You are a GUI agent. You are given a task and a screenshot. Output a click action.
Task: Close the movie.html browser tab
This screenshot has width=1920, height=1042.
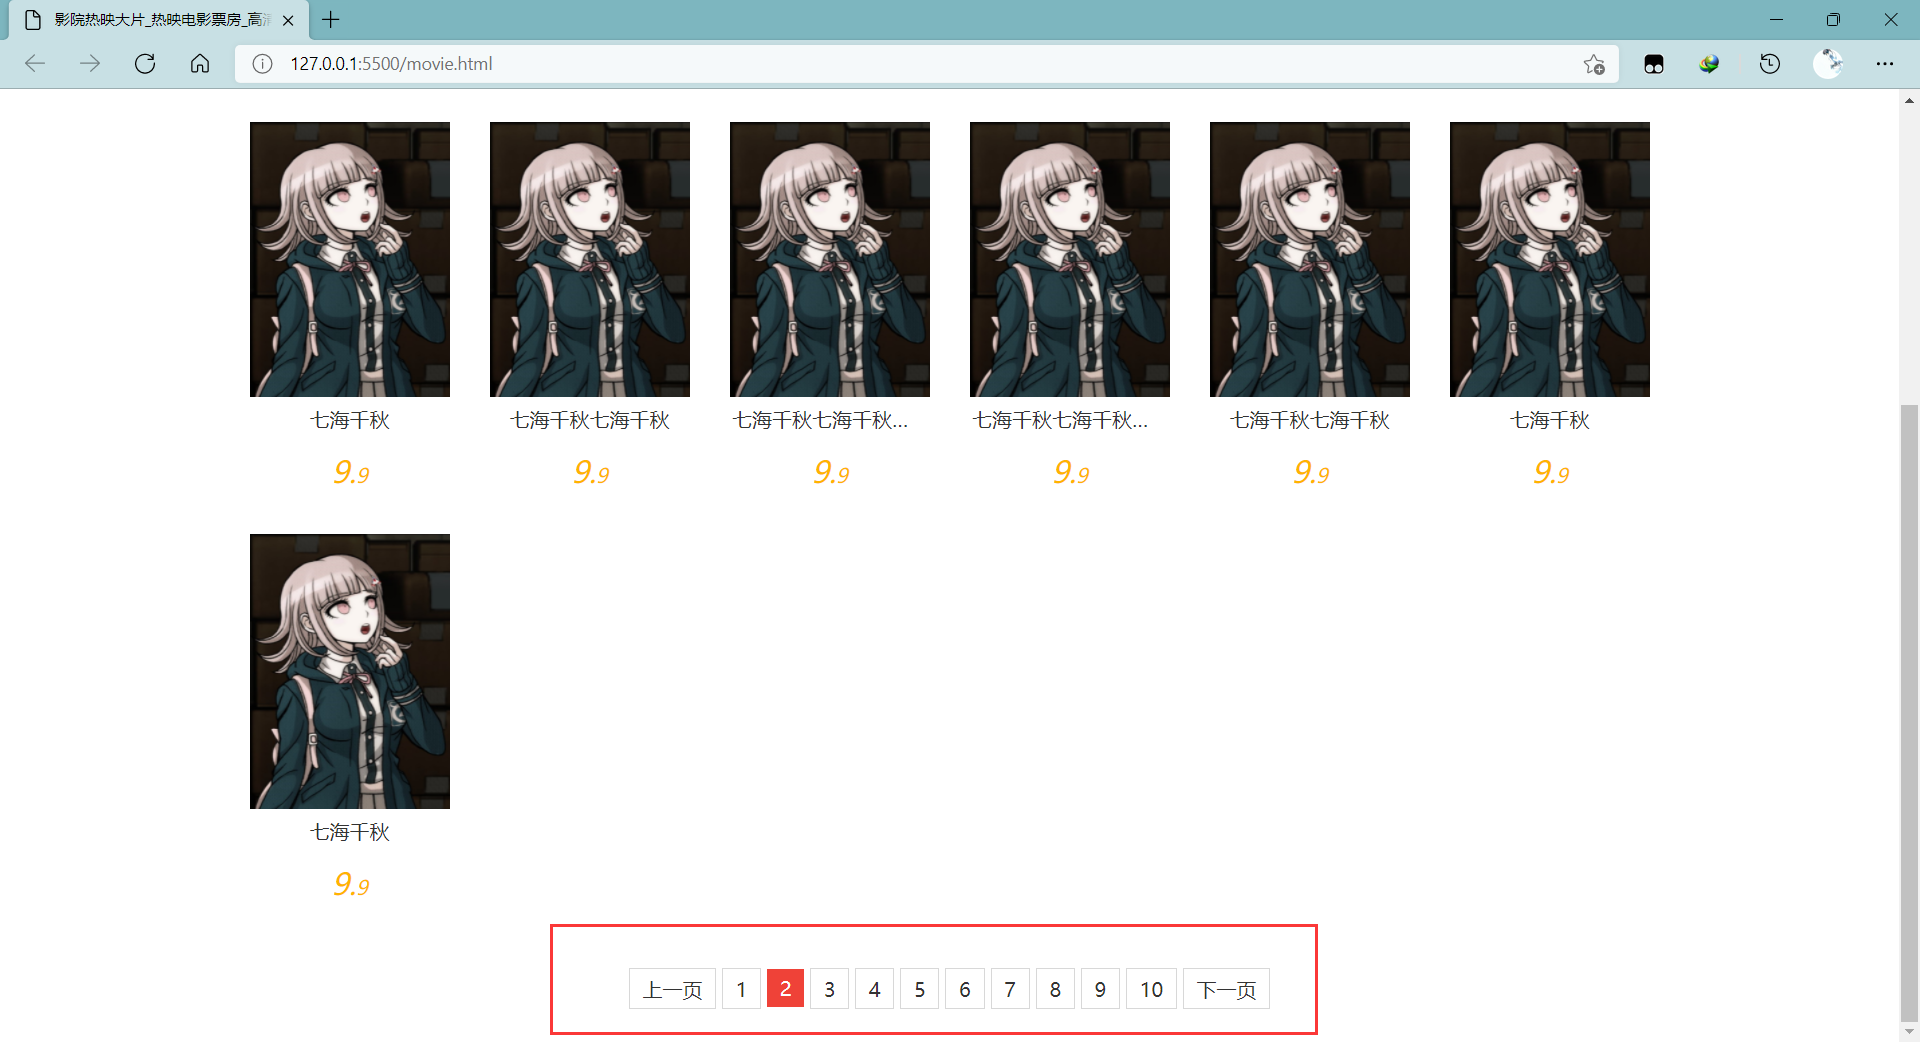point(288,20)
